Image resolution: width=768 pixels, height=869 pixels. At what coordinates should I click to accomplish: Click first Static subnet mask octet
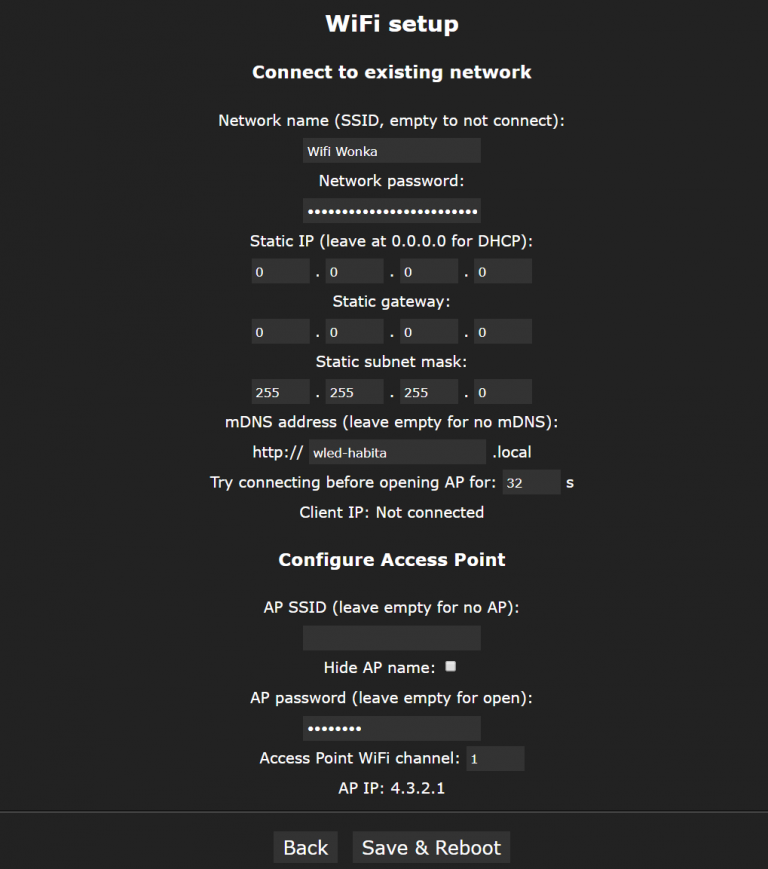[280, 392]
